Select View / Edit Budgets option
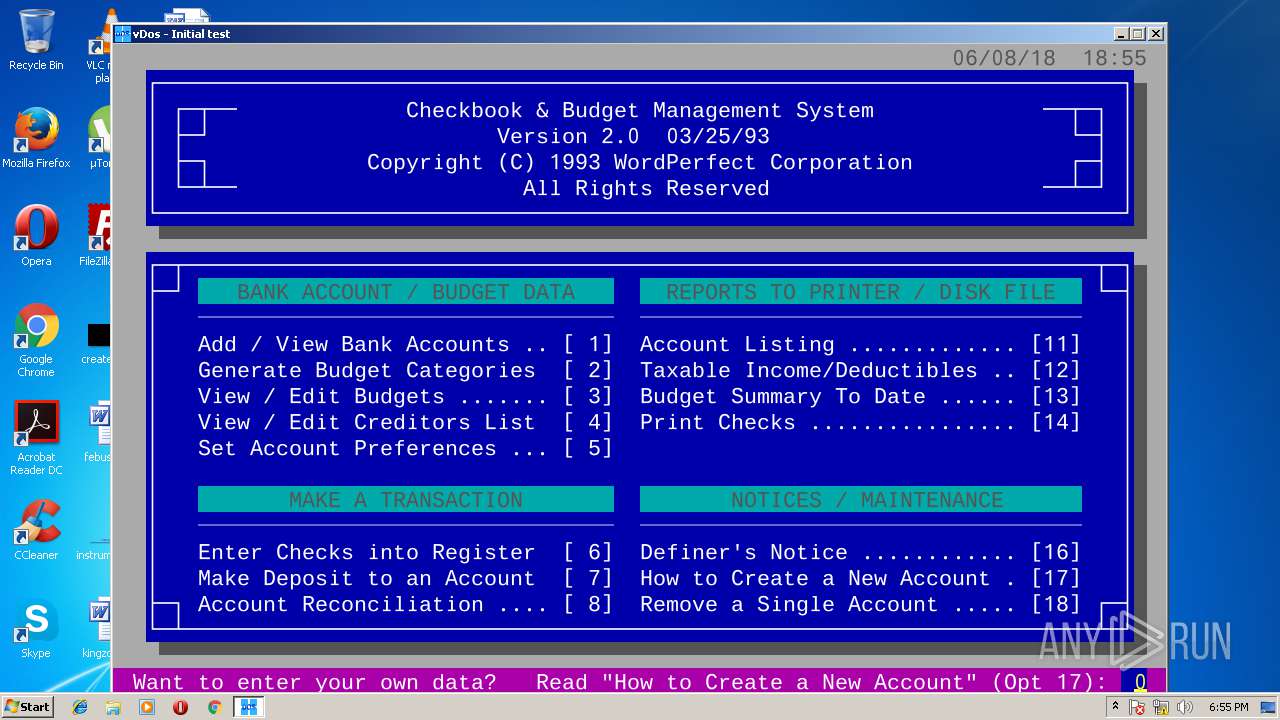Screen dimensions: 1280x720 coord(405,396)
